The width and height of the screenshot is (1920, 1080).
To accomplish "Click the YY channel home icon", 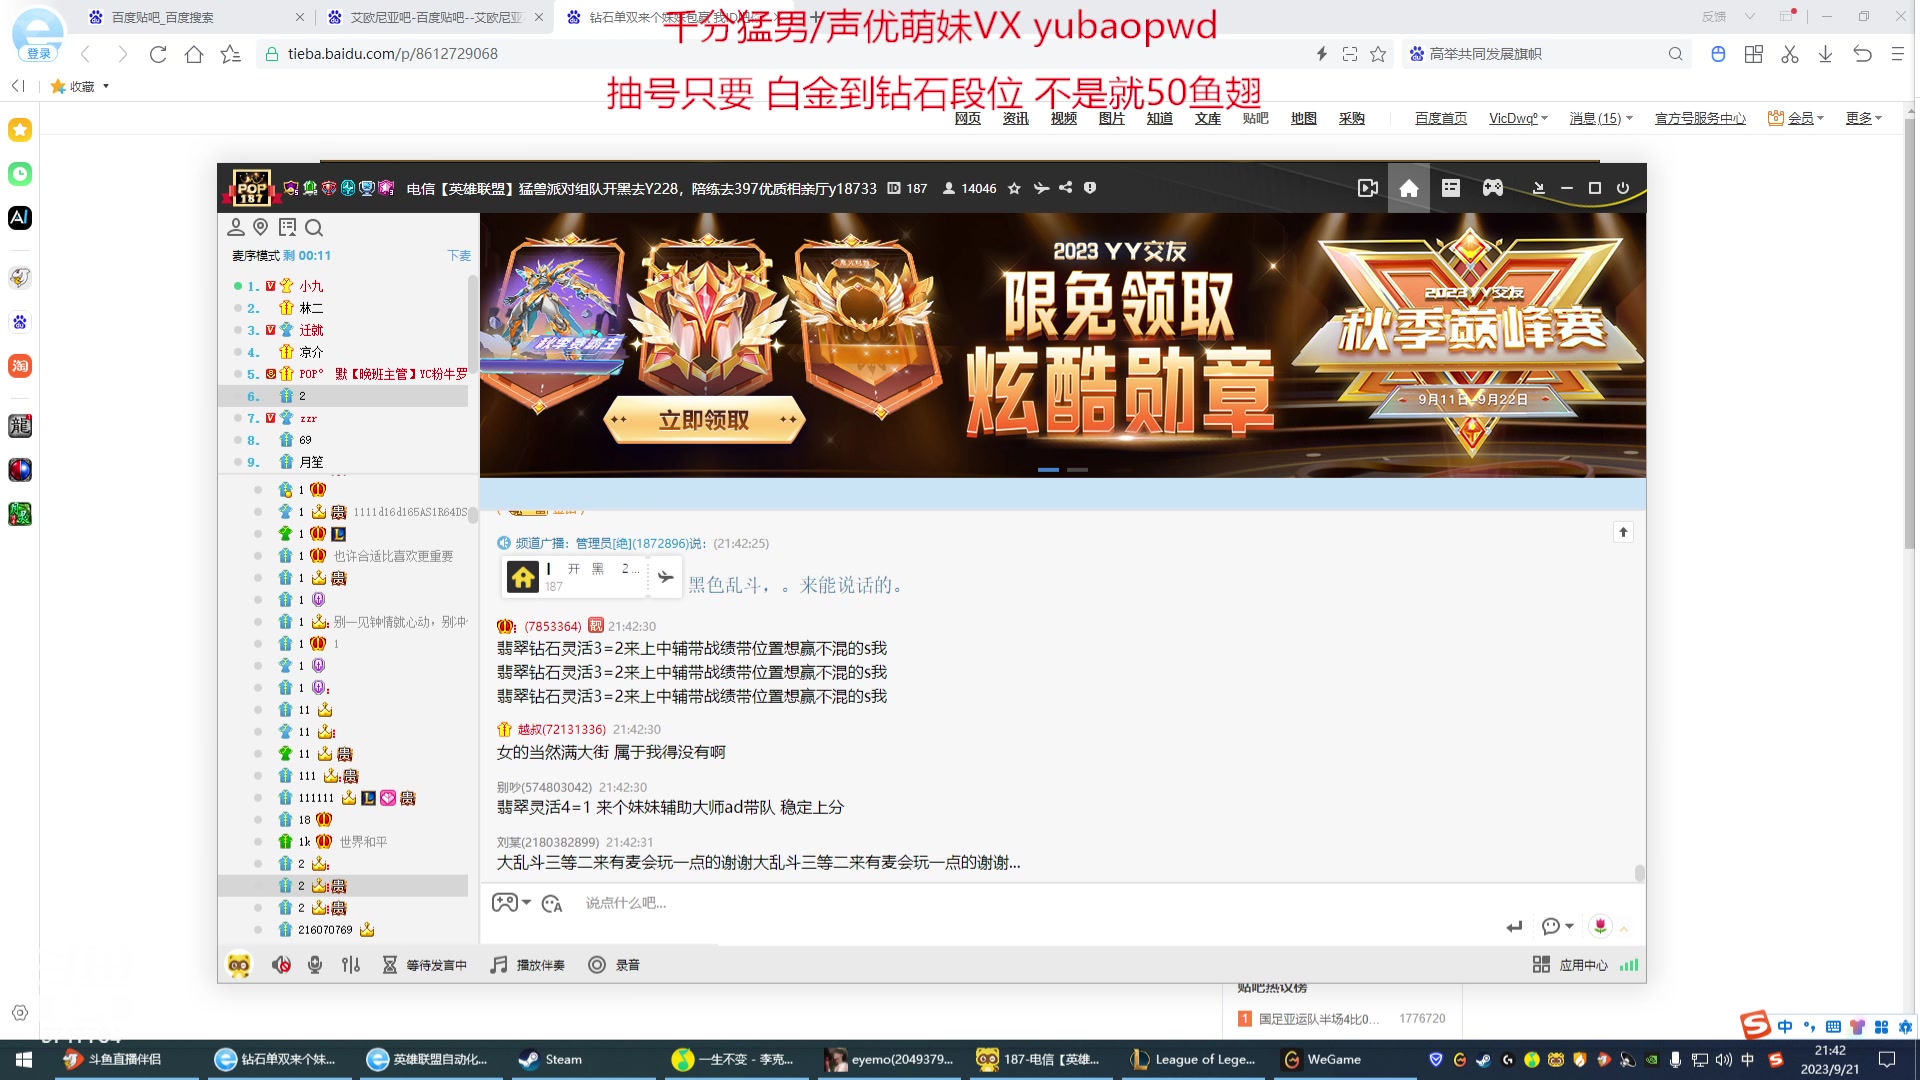I will point(1408,188).
